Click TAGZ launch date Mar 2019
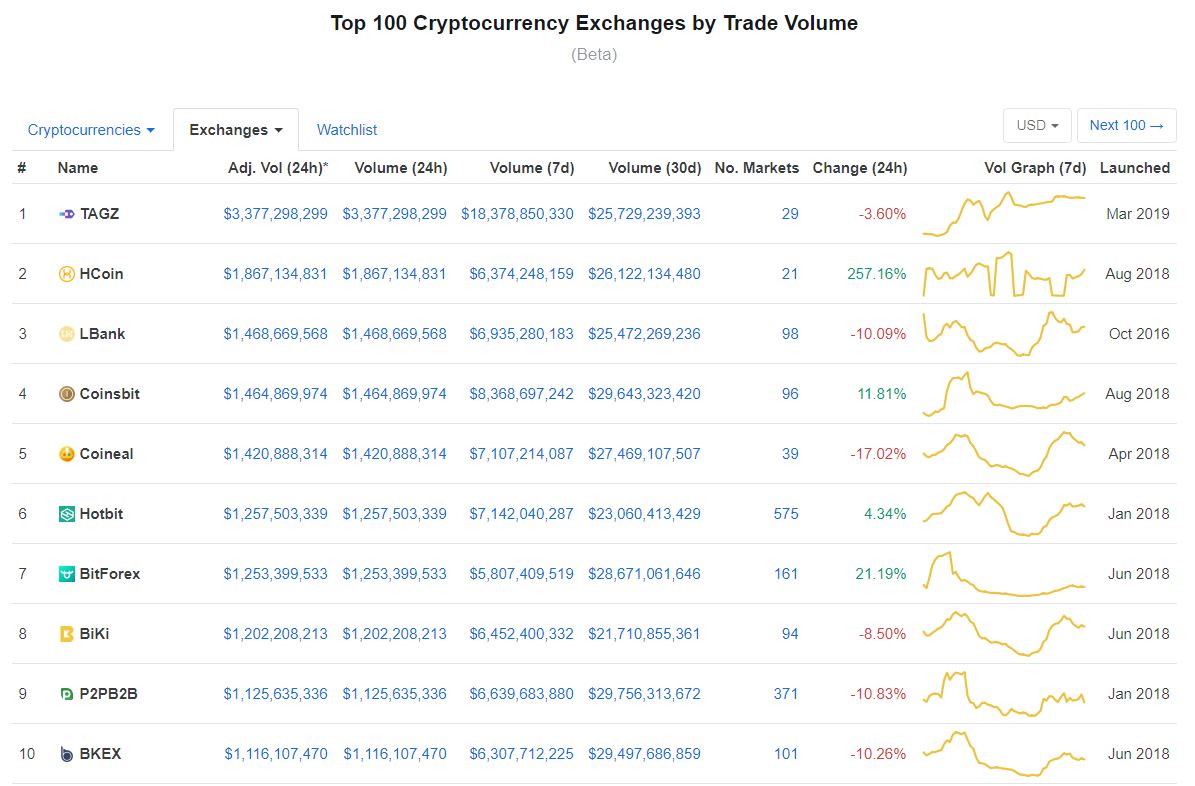 [x=1138, y=214]
